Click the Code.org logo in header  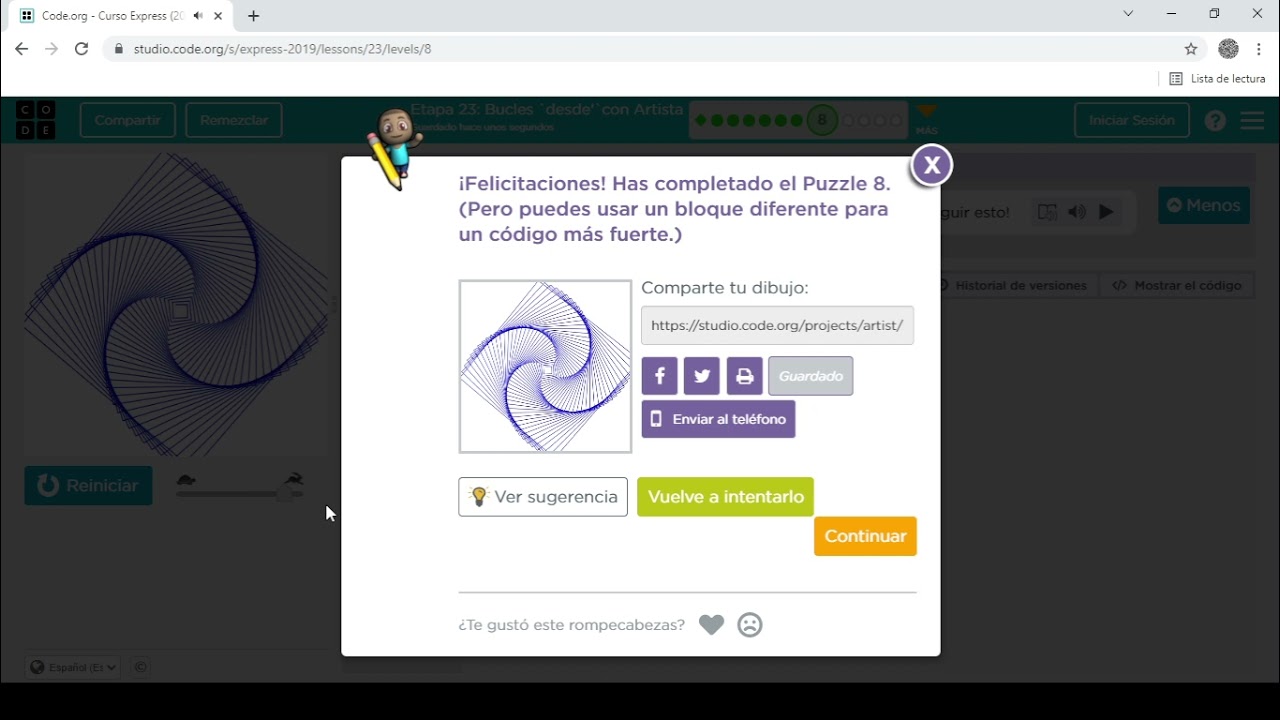(x=36, y=120)
